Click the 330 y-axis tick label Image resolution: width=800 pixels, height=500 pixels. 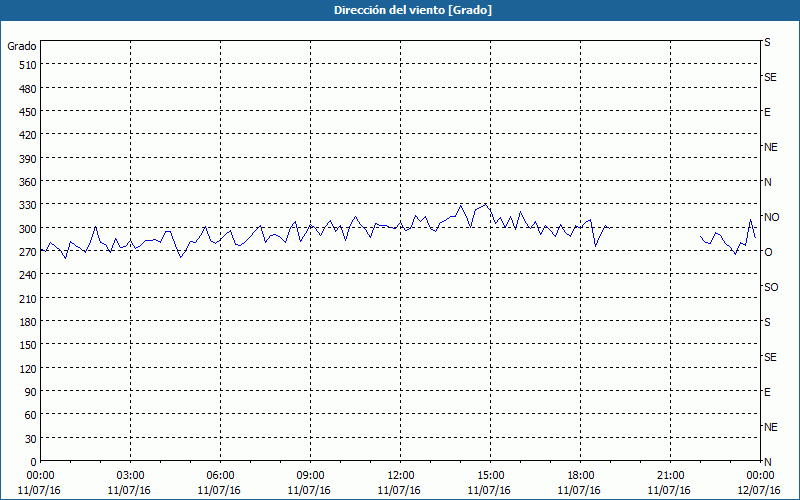point(29,205)
